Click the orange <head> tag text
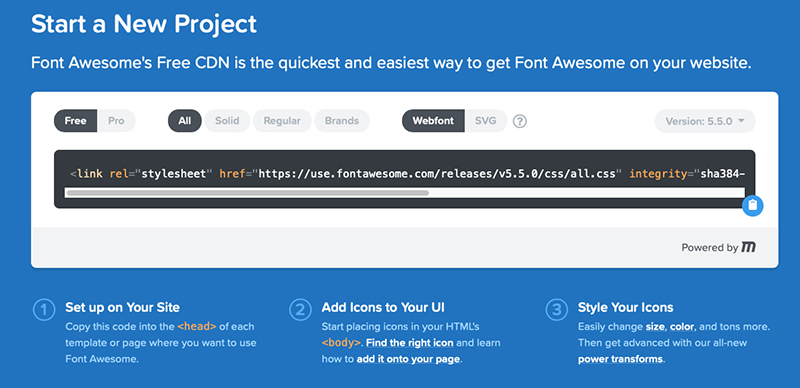 pos(197,326)
